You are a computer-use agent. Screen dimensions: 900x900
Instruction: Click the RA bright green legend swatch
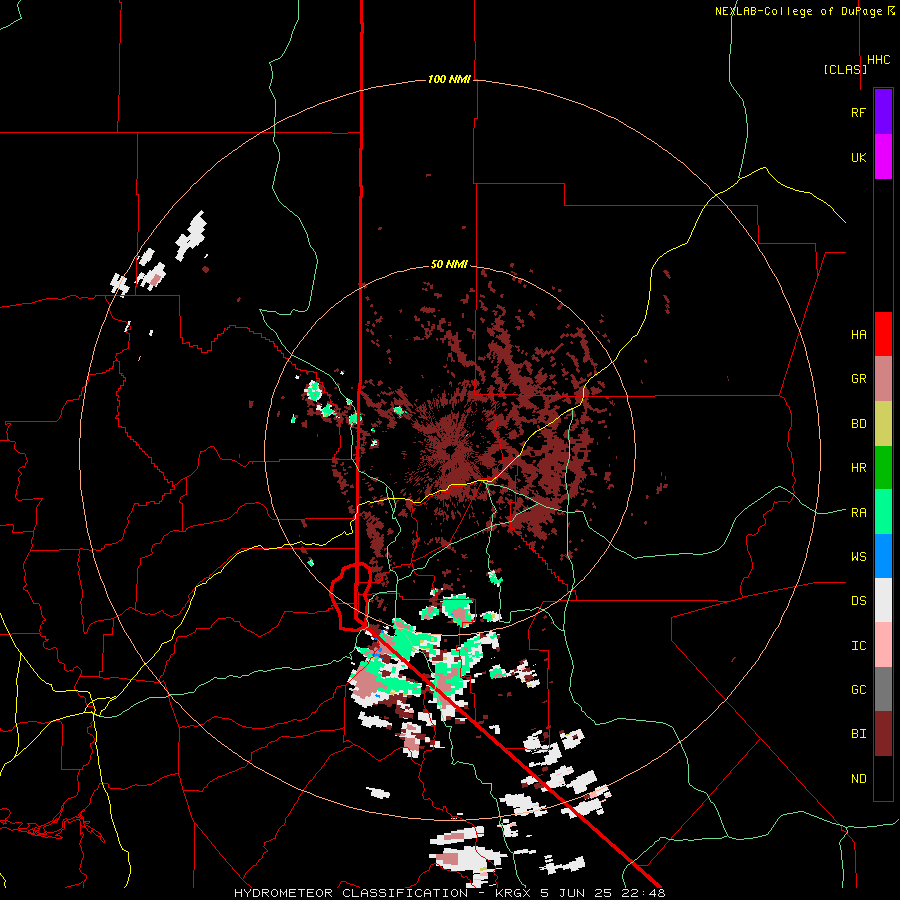click(883, 512)
